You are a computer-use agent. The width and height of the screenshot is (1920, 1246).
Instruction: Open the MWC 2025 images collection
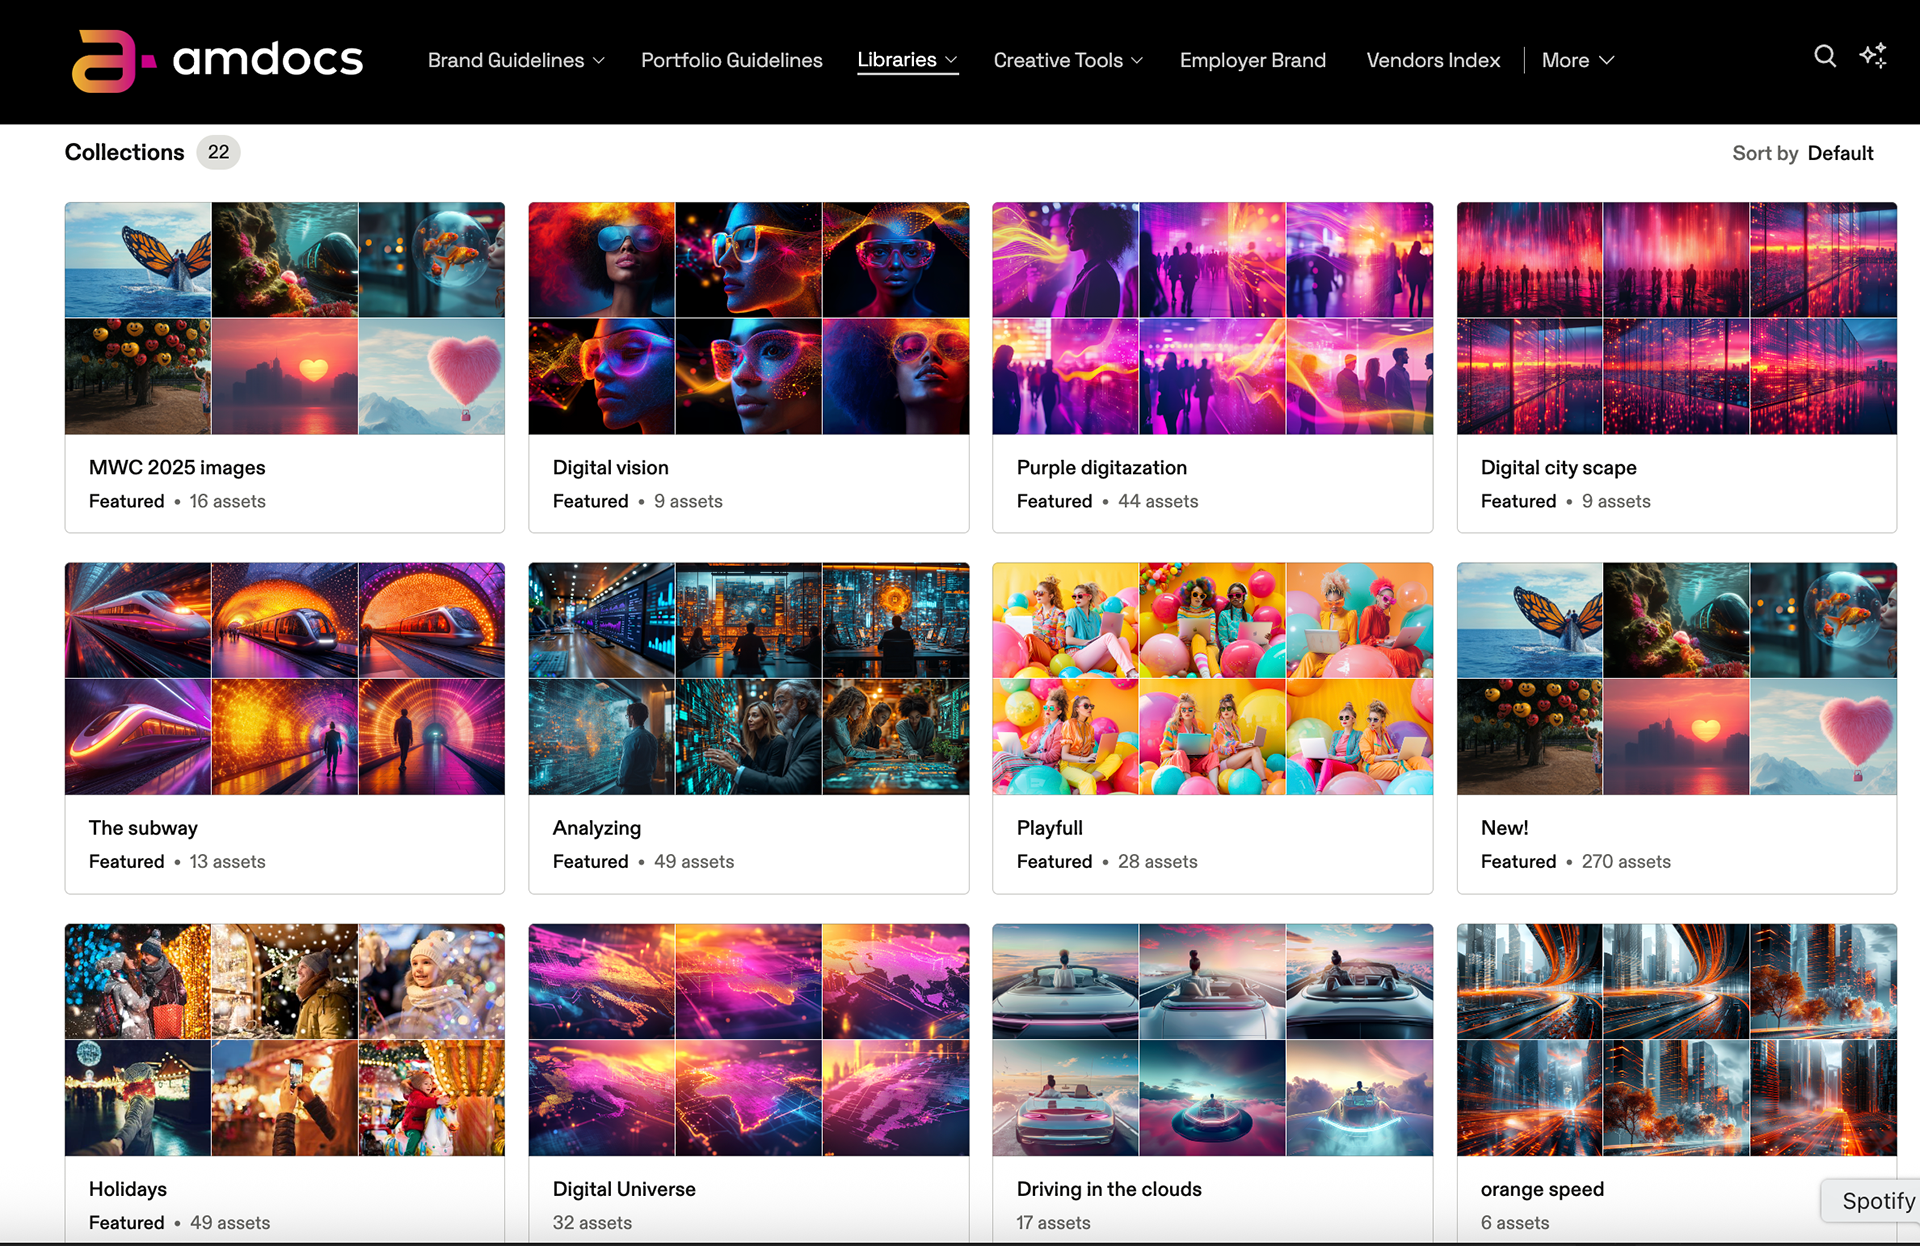point(177,467)
